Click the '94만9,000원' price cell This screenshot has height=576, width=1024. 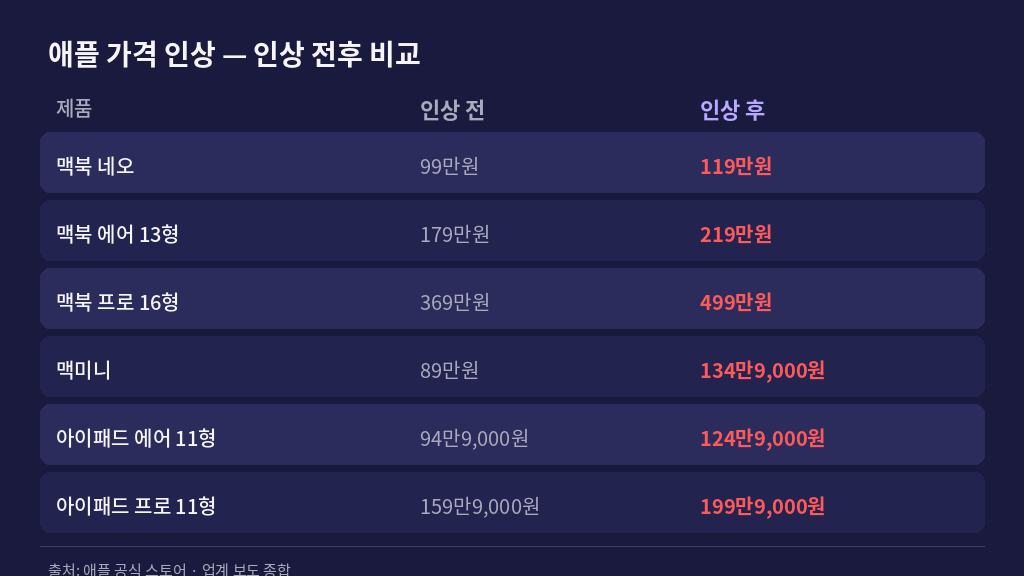[x=474, y=438]
